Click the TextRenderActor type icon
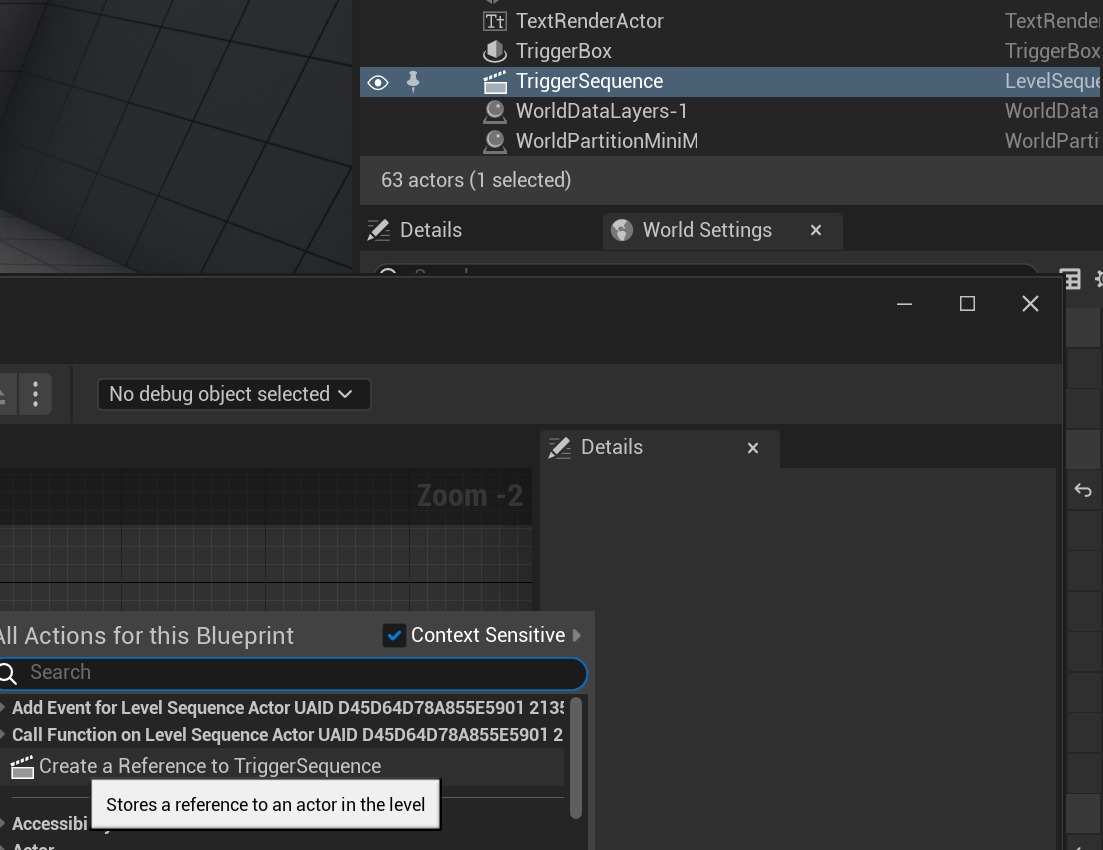 [495, 21]
